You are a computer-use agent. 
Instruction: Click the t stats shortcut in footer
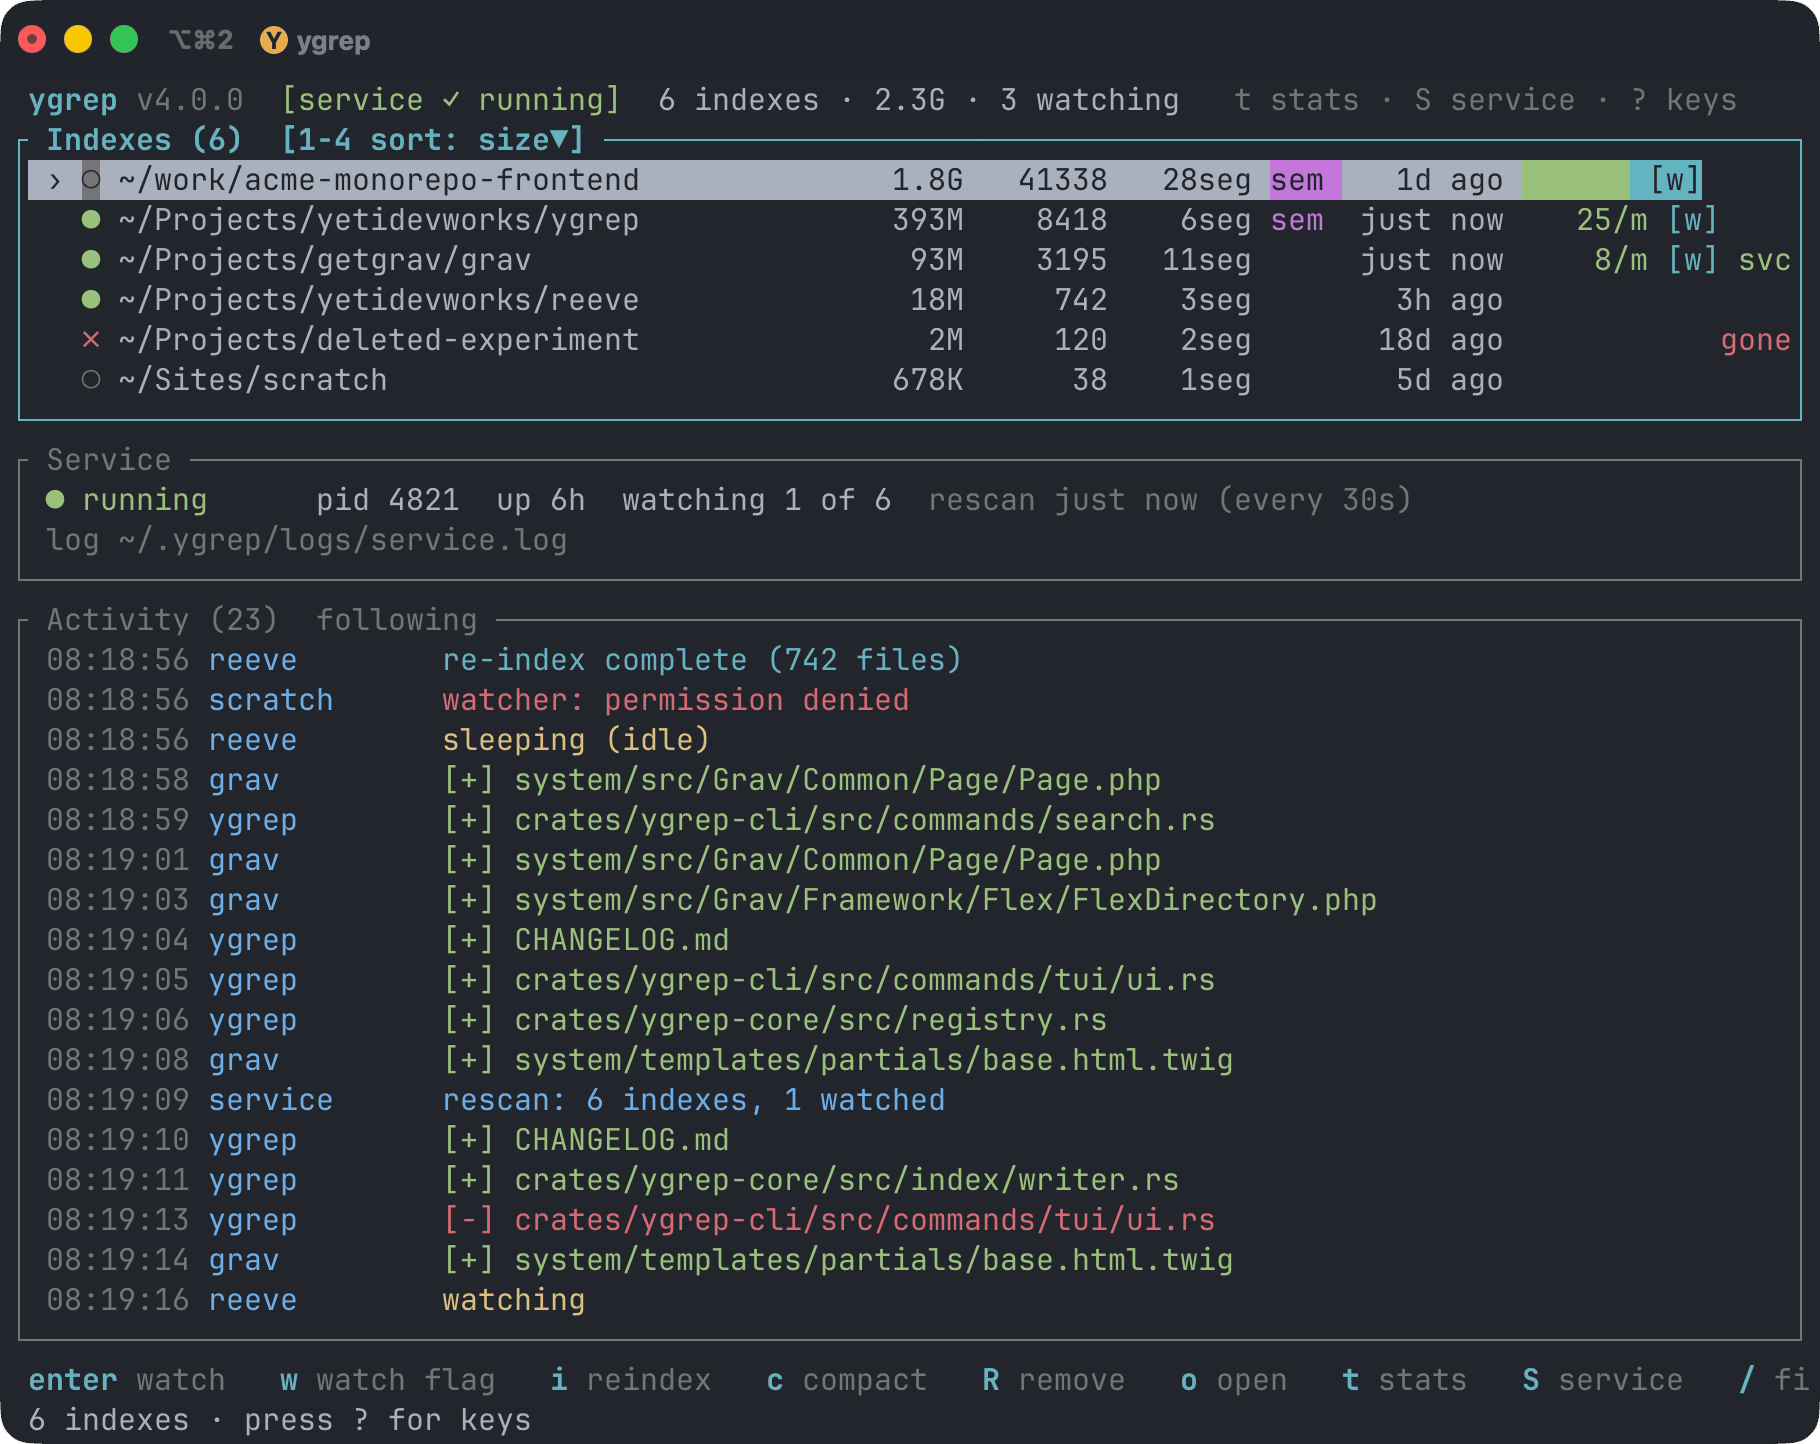(1405, 1380)
